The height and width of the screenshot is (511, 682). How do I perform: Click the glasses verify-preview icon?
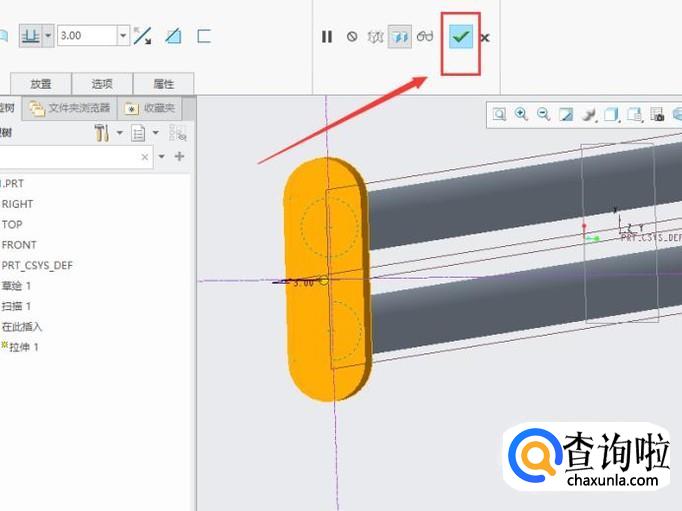425,37
